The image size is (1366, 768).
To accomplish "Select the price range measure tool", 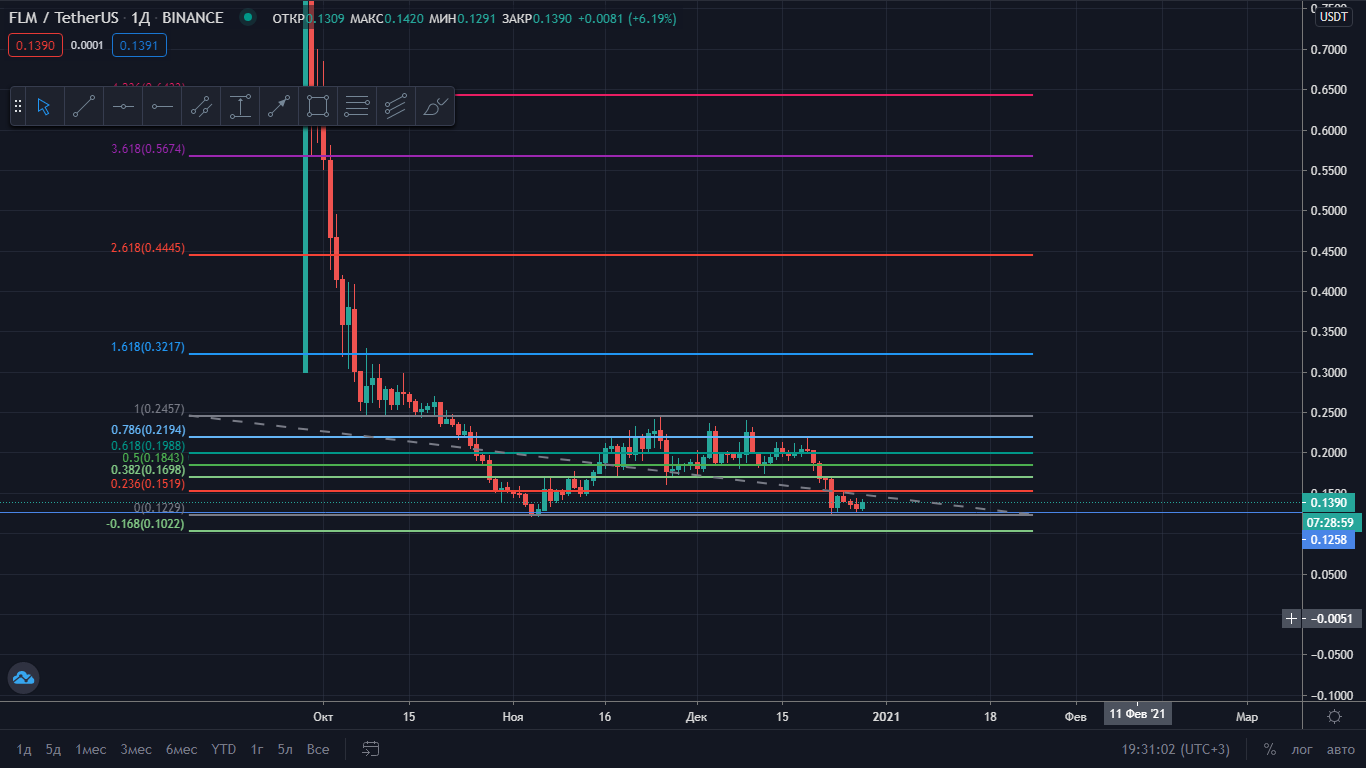I will tap(240, 106).
